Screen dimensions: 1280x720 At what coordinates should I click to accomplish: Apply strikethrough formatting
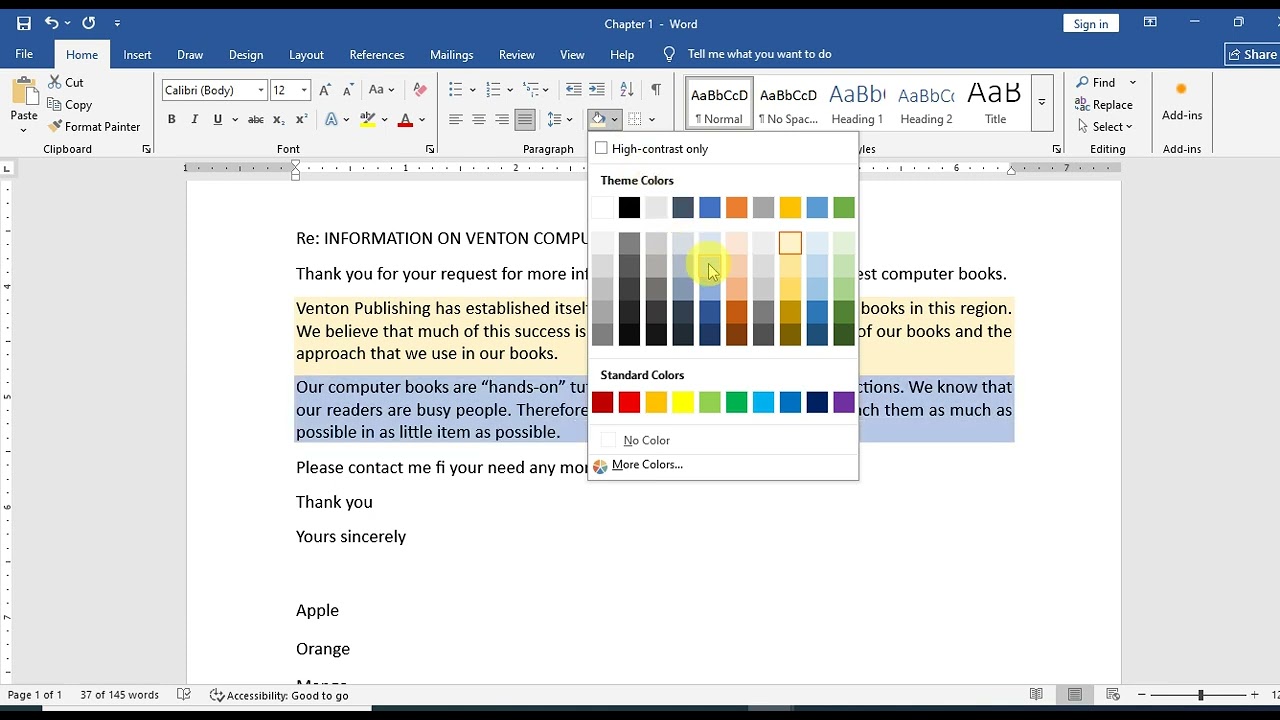(256, 119)
